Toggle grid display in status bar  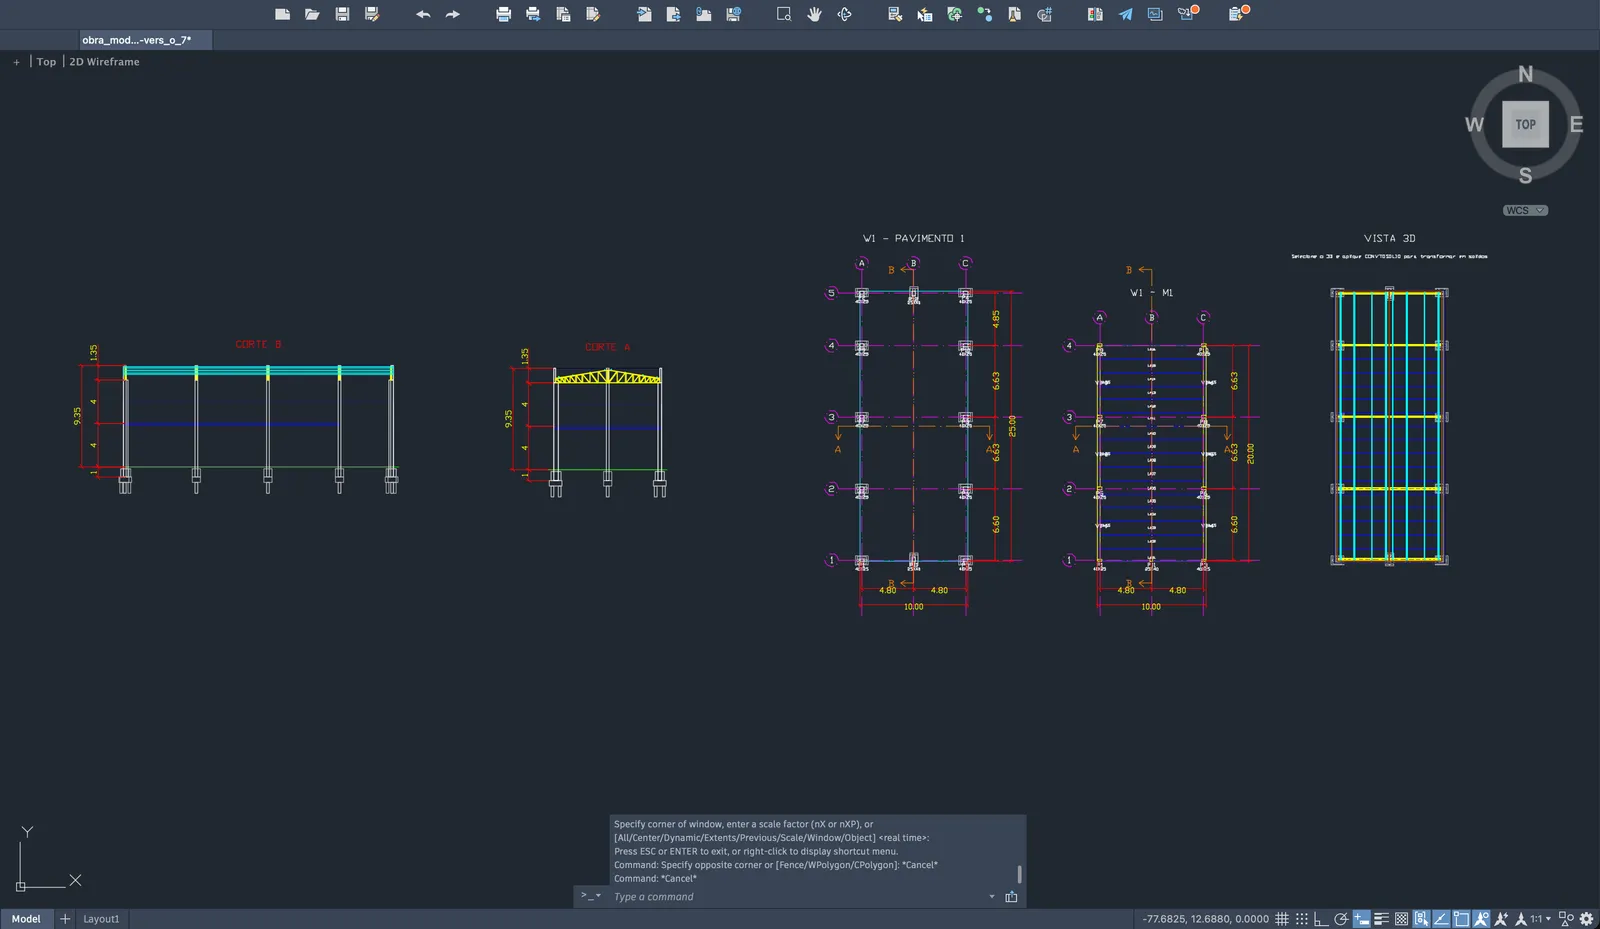click(1282, 919)
